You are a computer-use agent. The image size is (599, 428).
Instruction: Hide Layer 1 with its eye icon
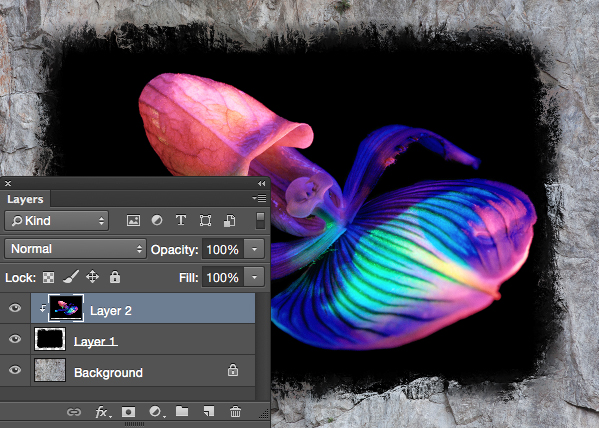point(15,339)
